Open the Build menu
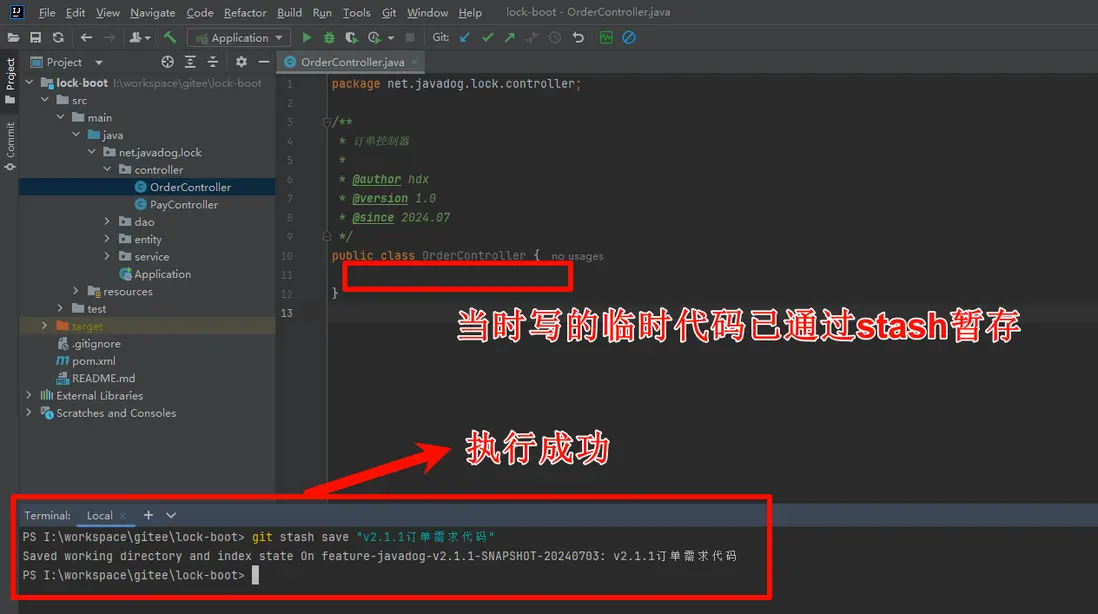Viewport: 1098px width, 614px height. coord(289,13)
